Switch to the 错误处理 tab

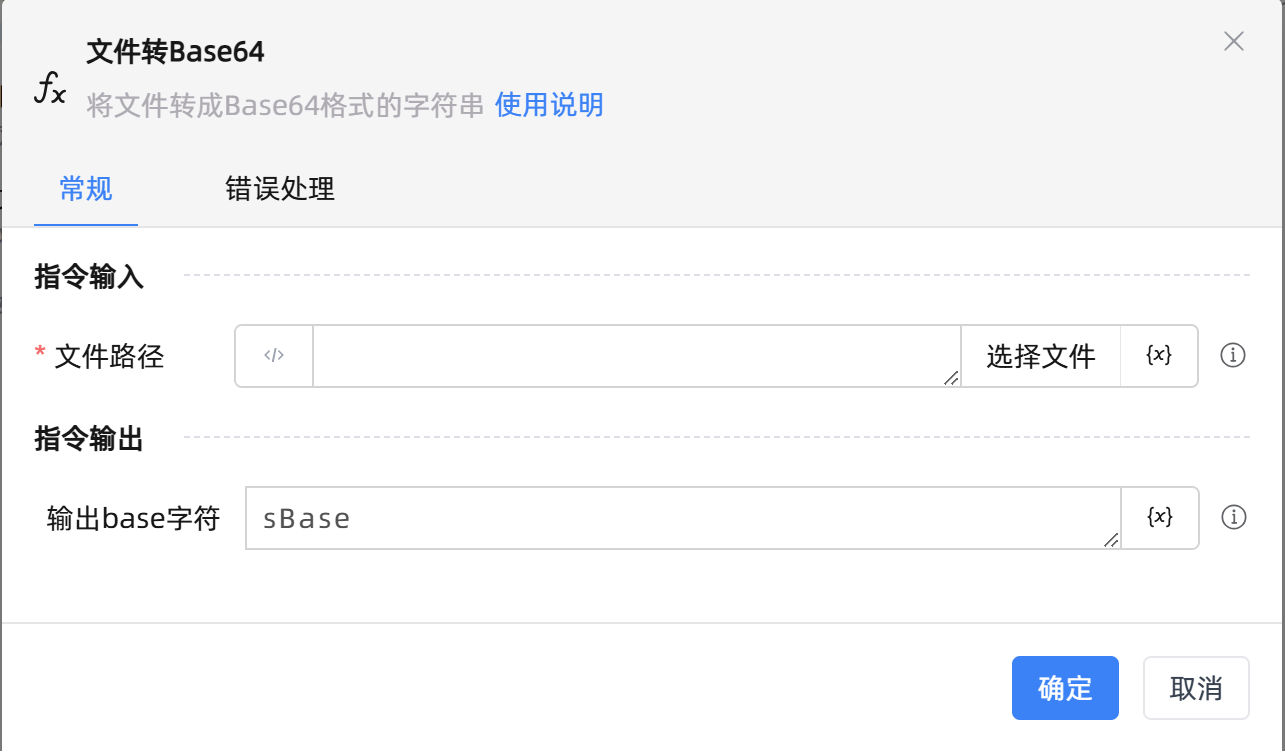pyautogui.click(x=280, y=189)
